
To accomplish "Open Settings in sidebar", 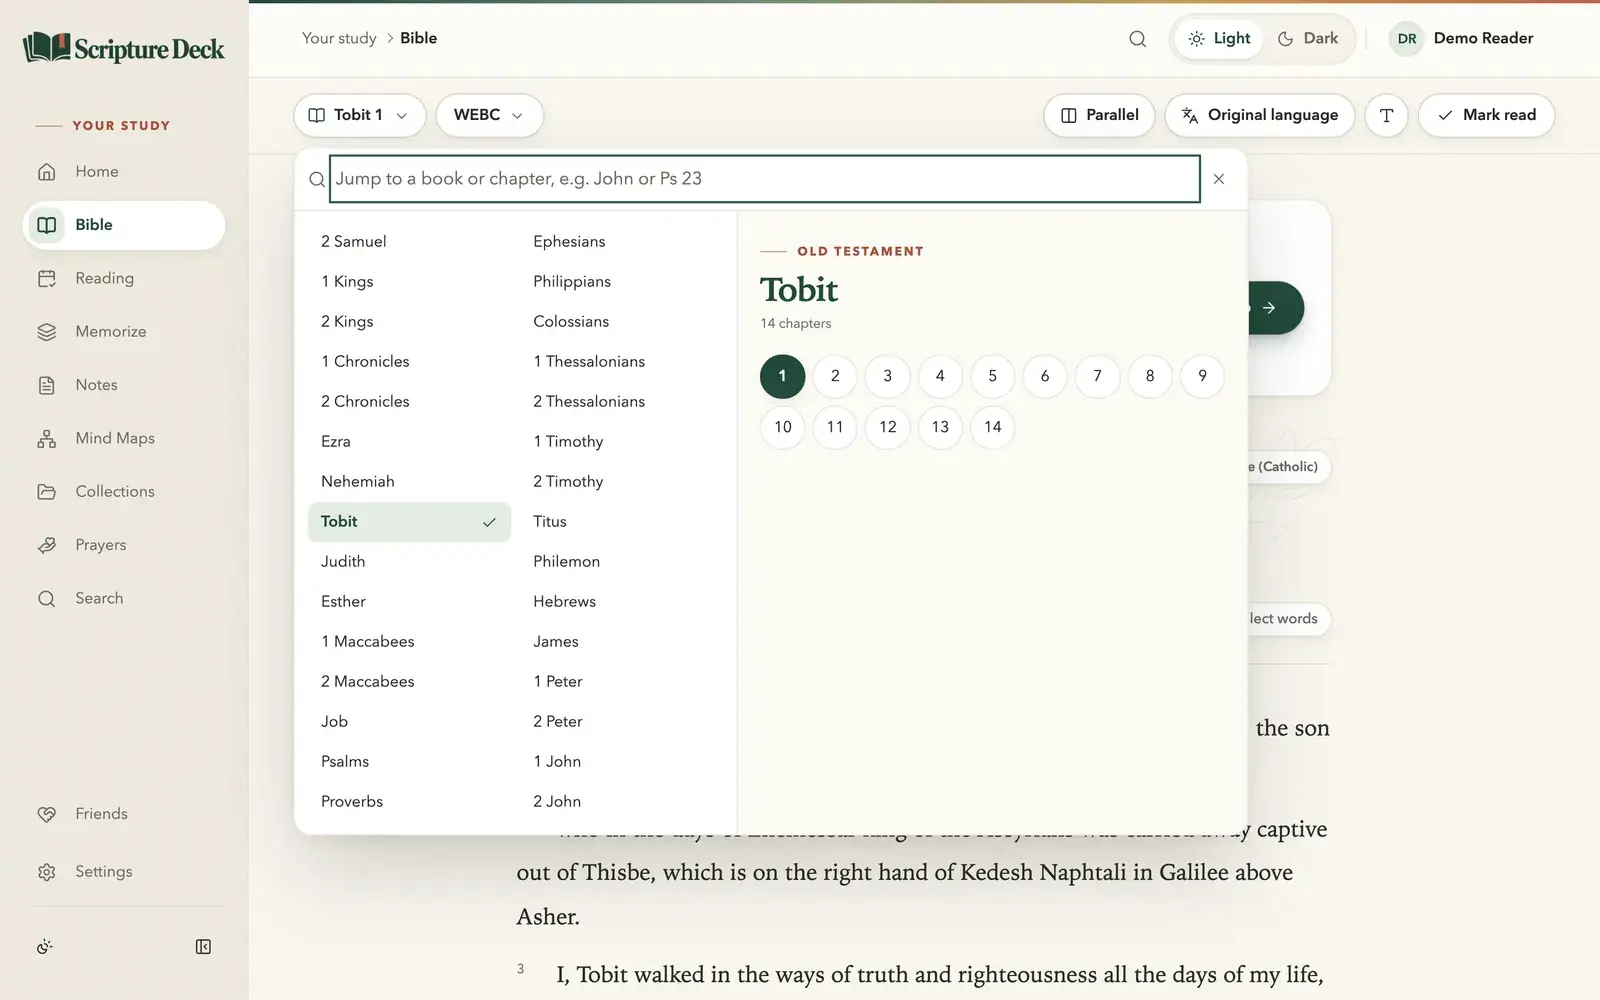I will coord(124,872).
